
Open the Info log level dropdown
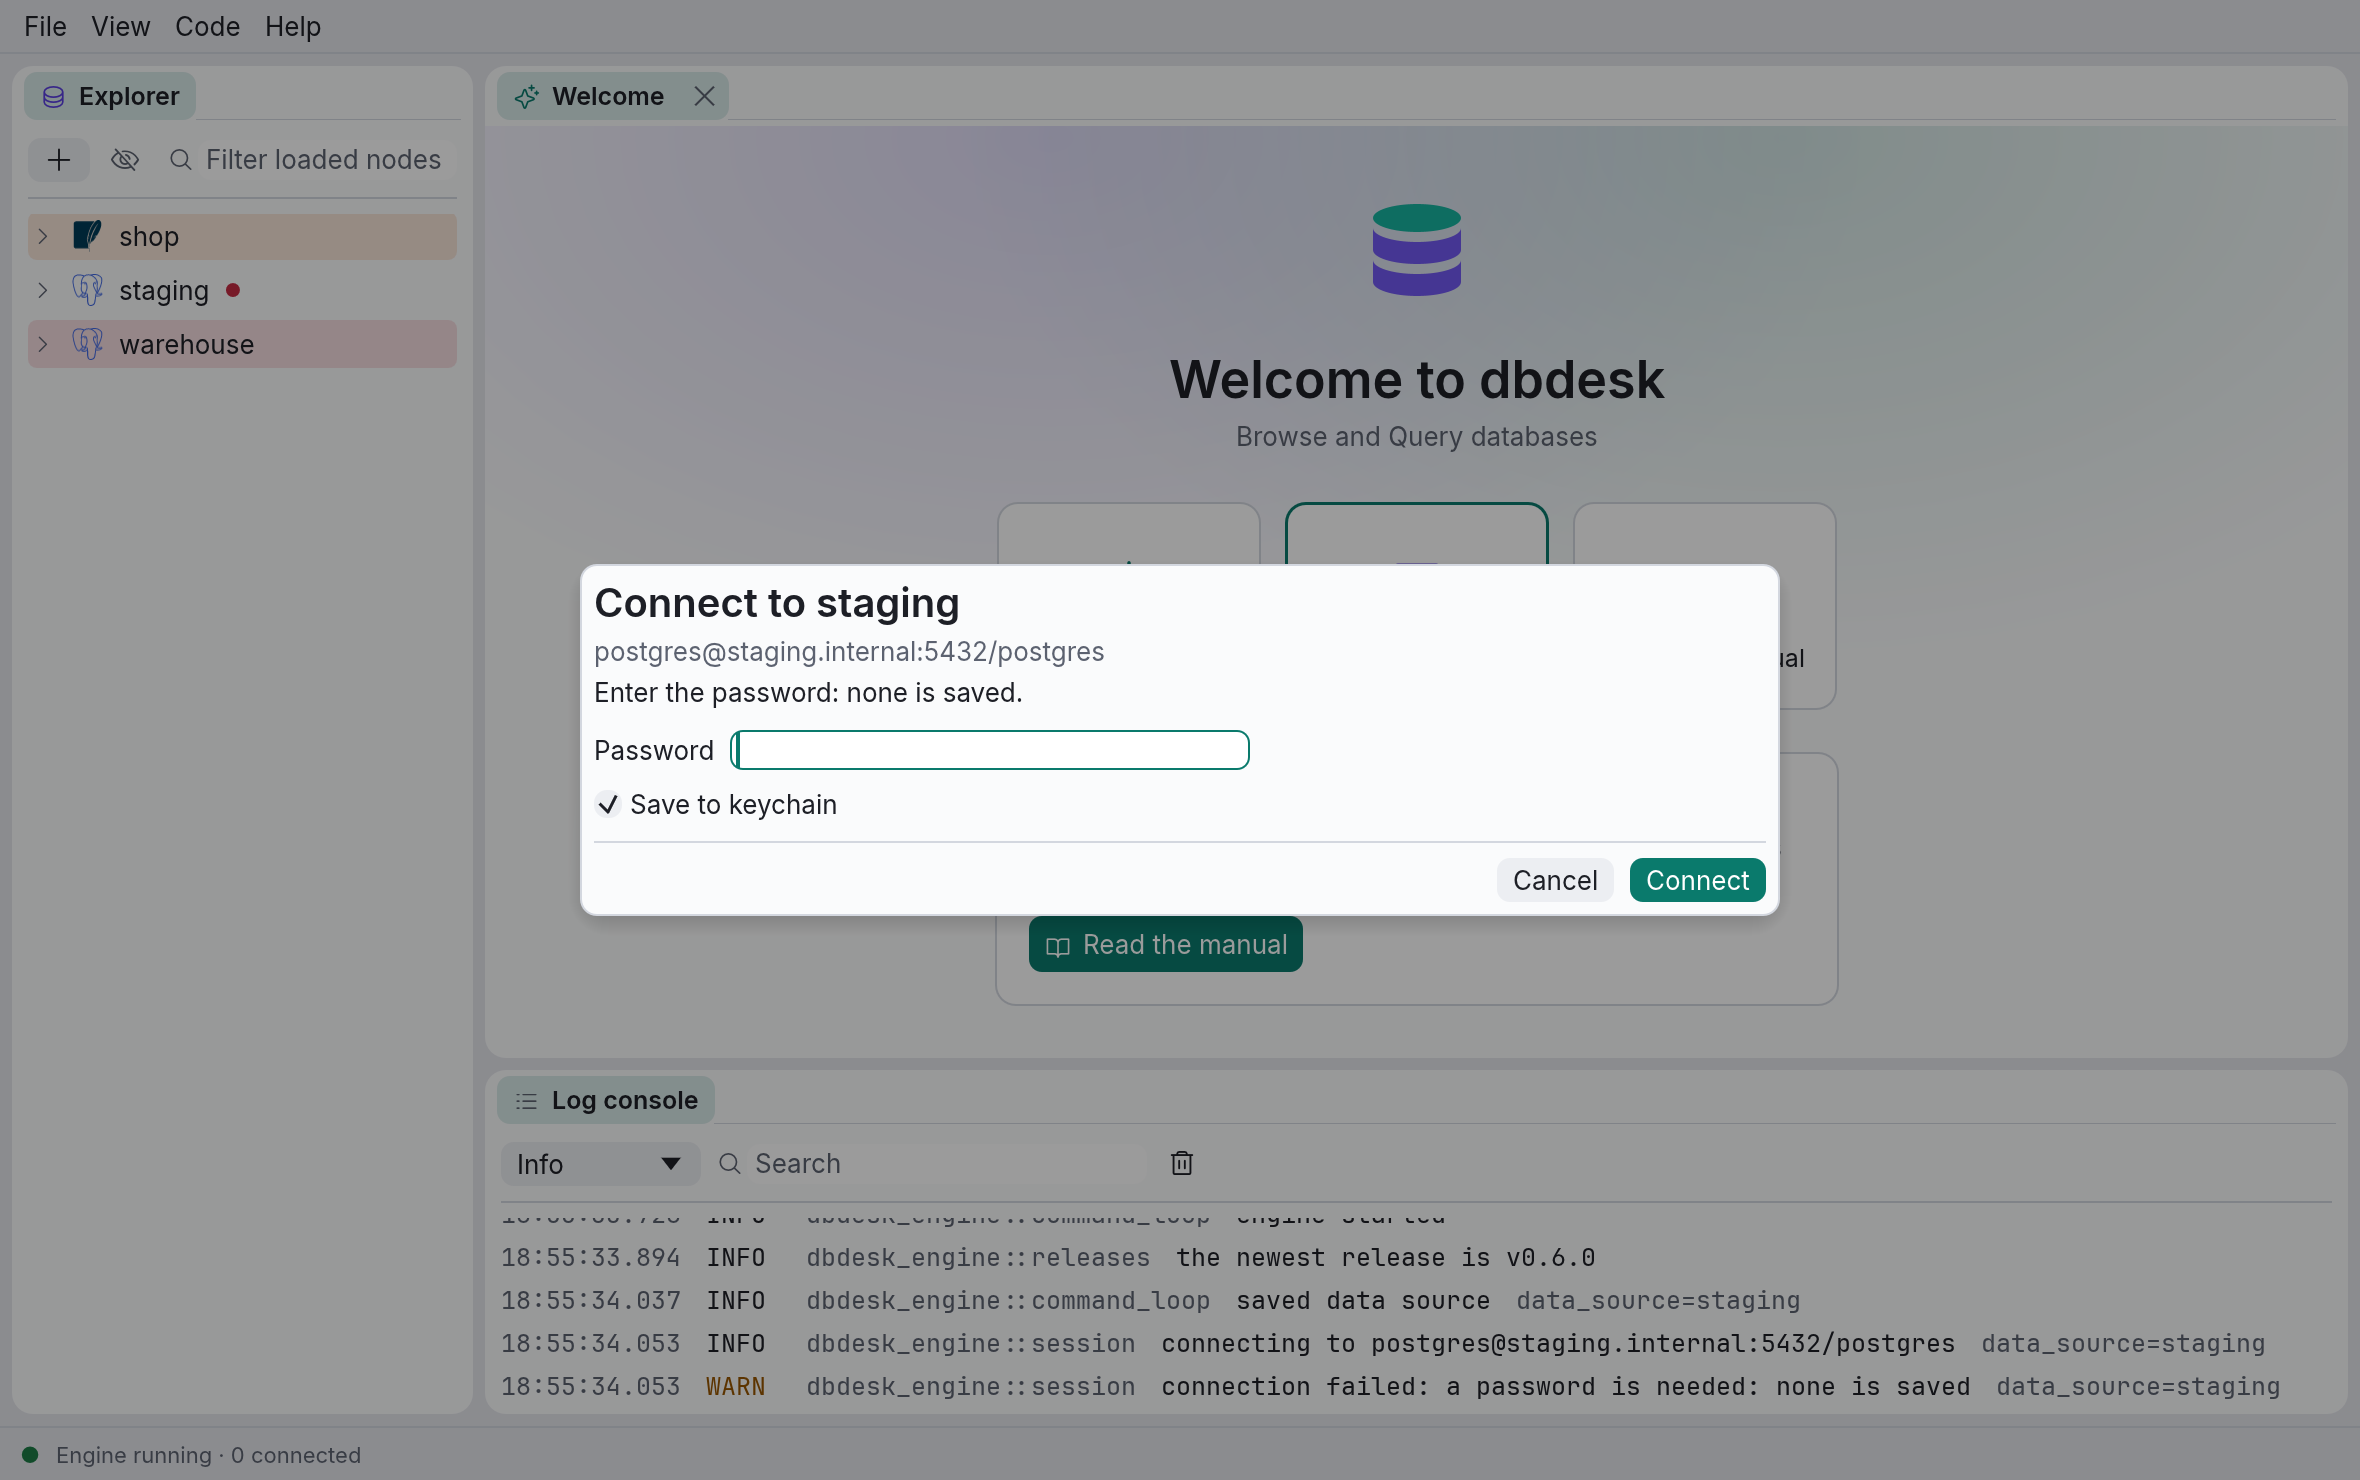pyautogui.click(x=600, y=1164)
